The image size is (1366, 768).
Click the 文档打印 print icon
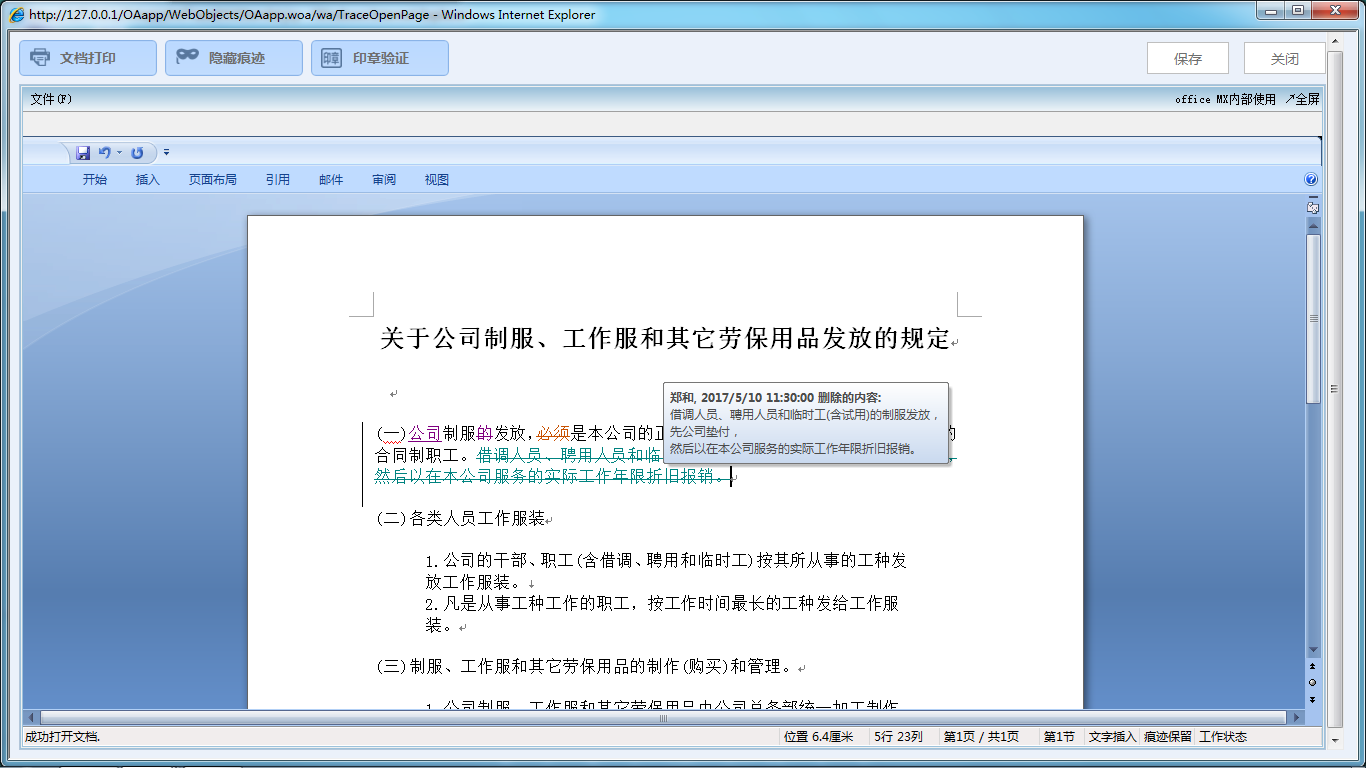40,57
